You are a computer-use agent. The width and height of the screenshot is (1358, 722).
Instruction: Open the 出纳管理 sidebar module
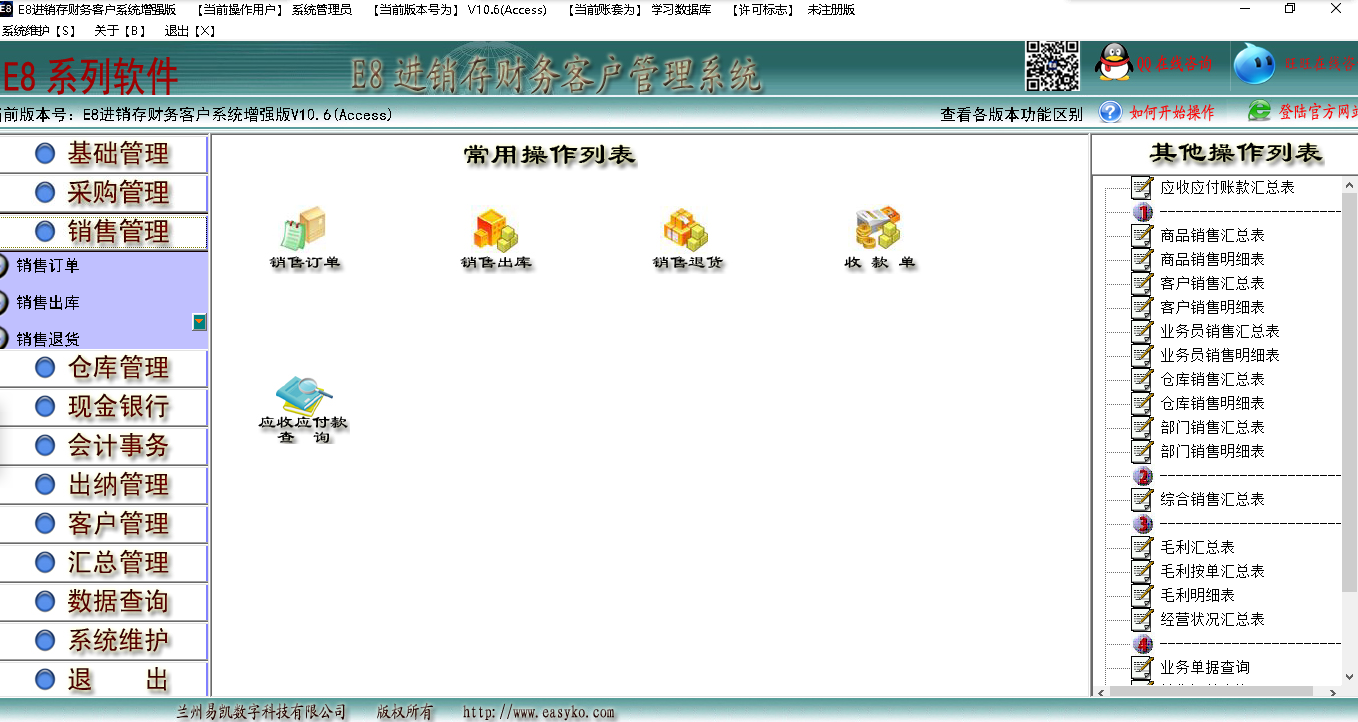[x=103, y=485]
